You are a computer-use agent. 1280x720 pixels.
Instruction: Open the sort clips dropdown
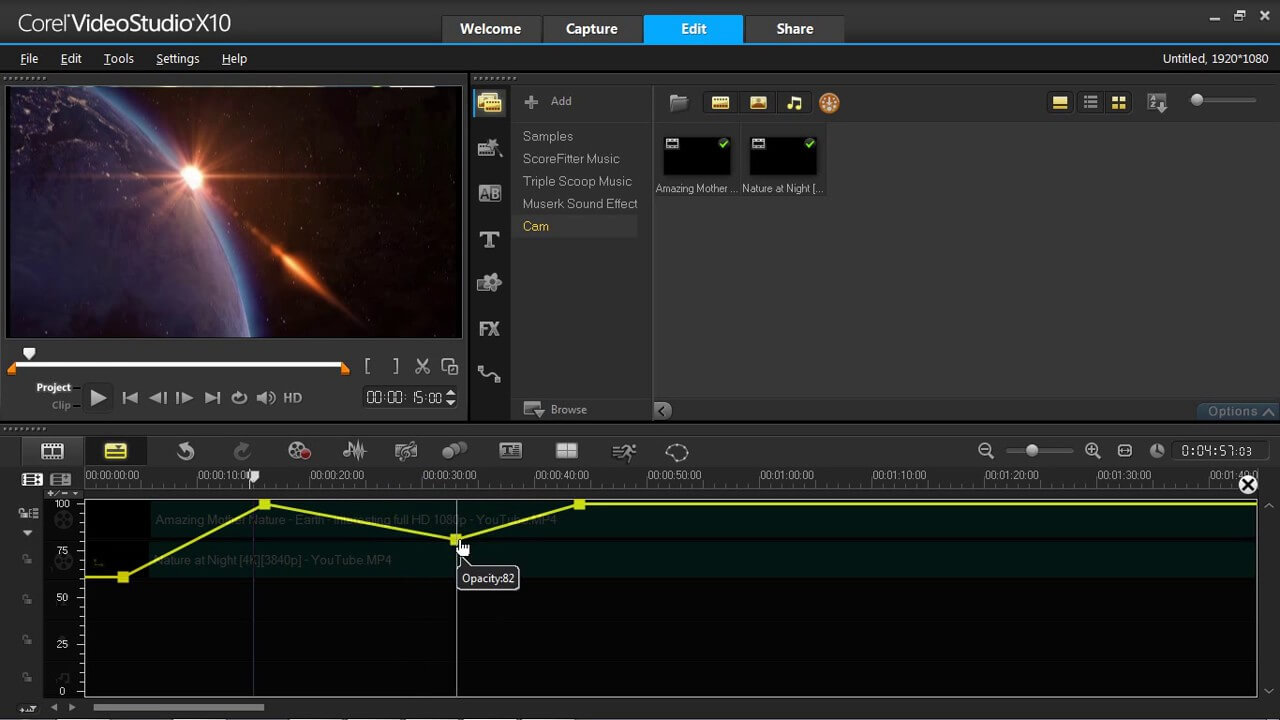tap(1157, 102)
